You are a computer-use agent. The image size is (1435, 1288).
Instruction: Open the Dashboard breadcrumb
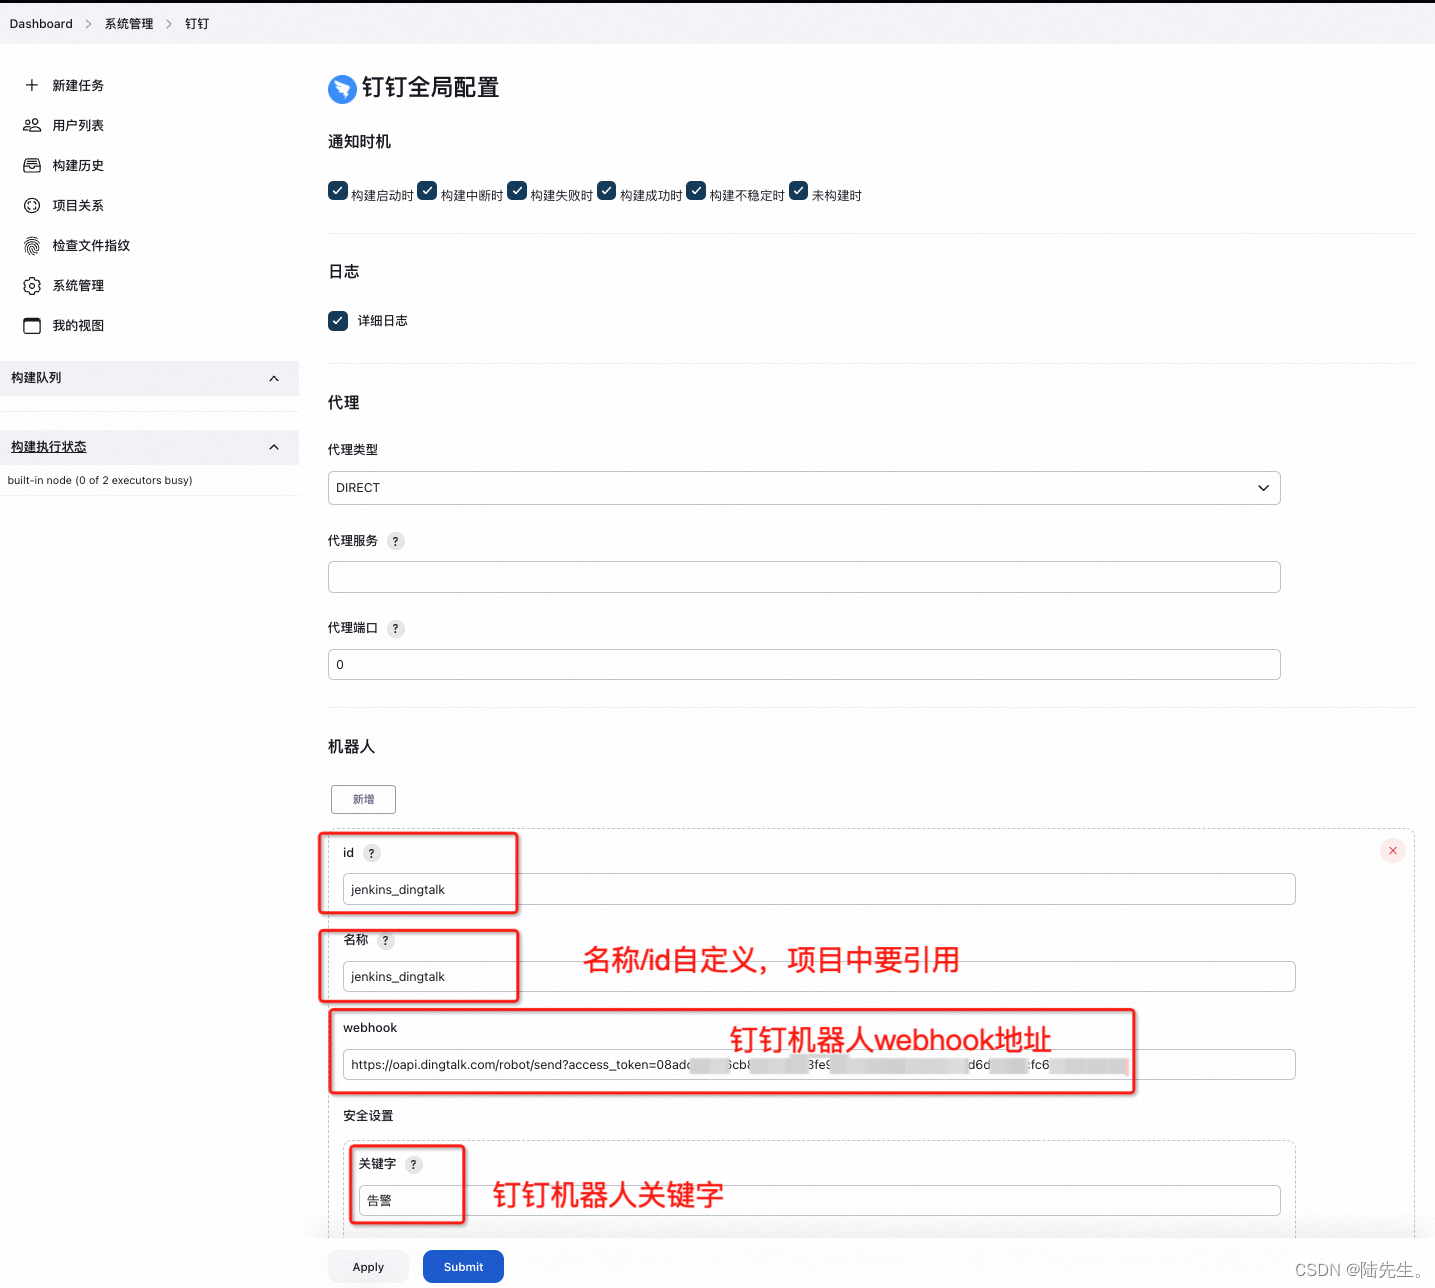click(41, 24)
